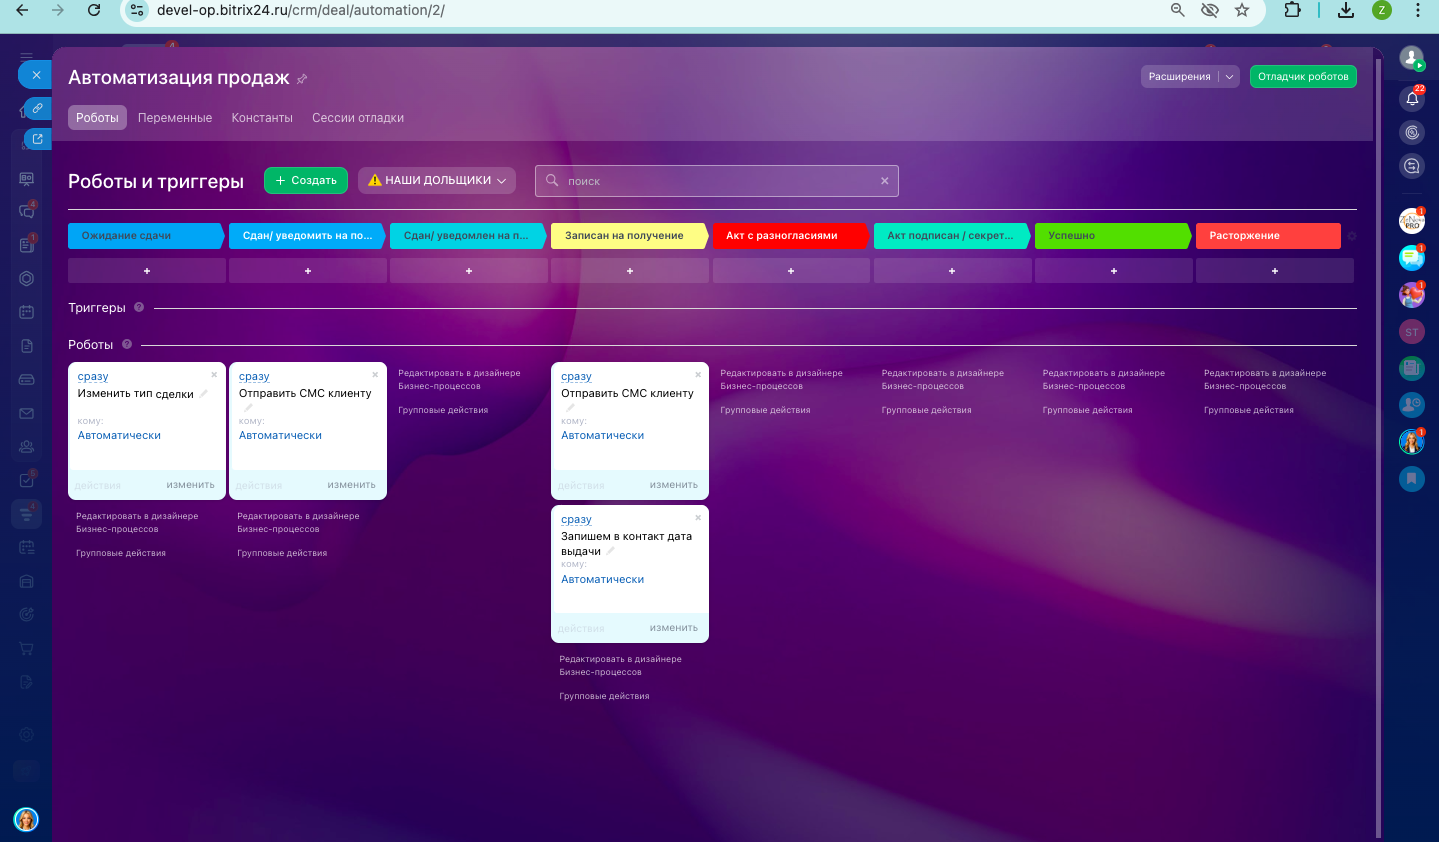
Task: Remove the Запишем в контакт дата выдачи robot
Action: click(698, 518)
